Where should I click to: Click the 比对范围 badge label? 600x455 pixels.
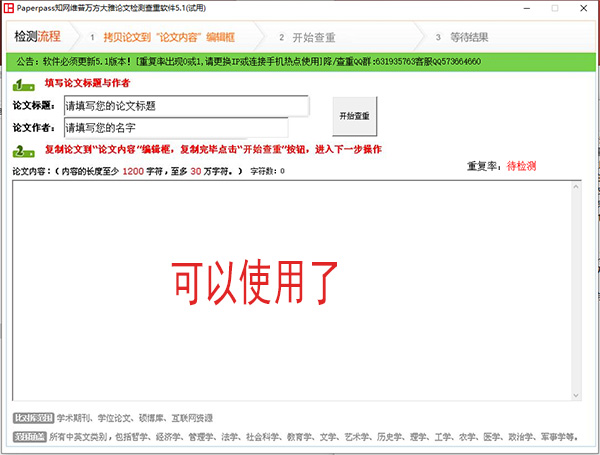point(34,418)
